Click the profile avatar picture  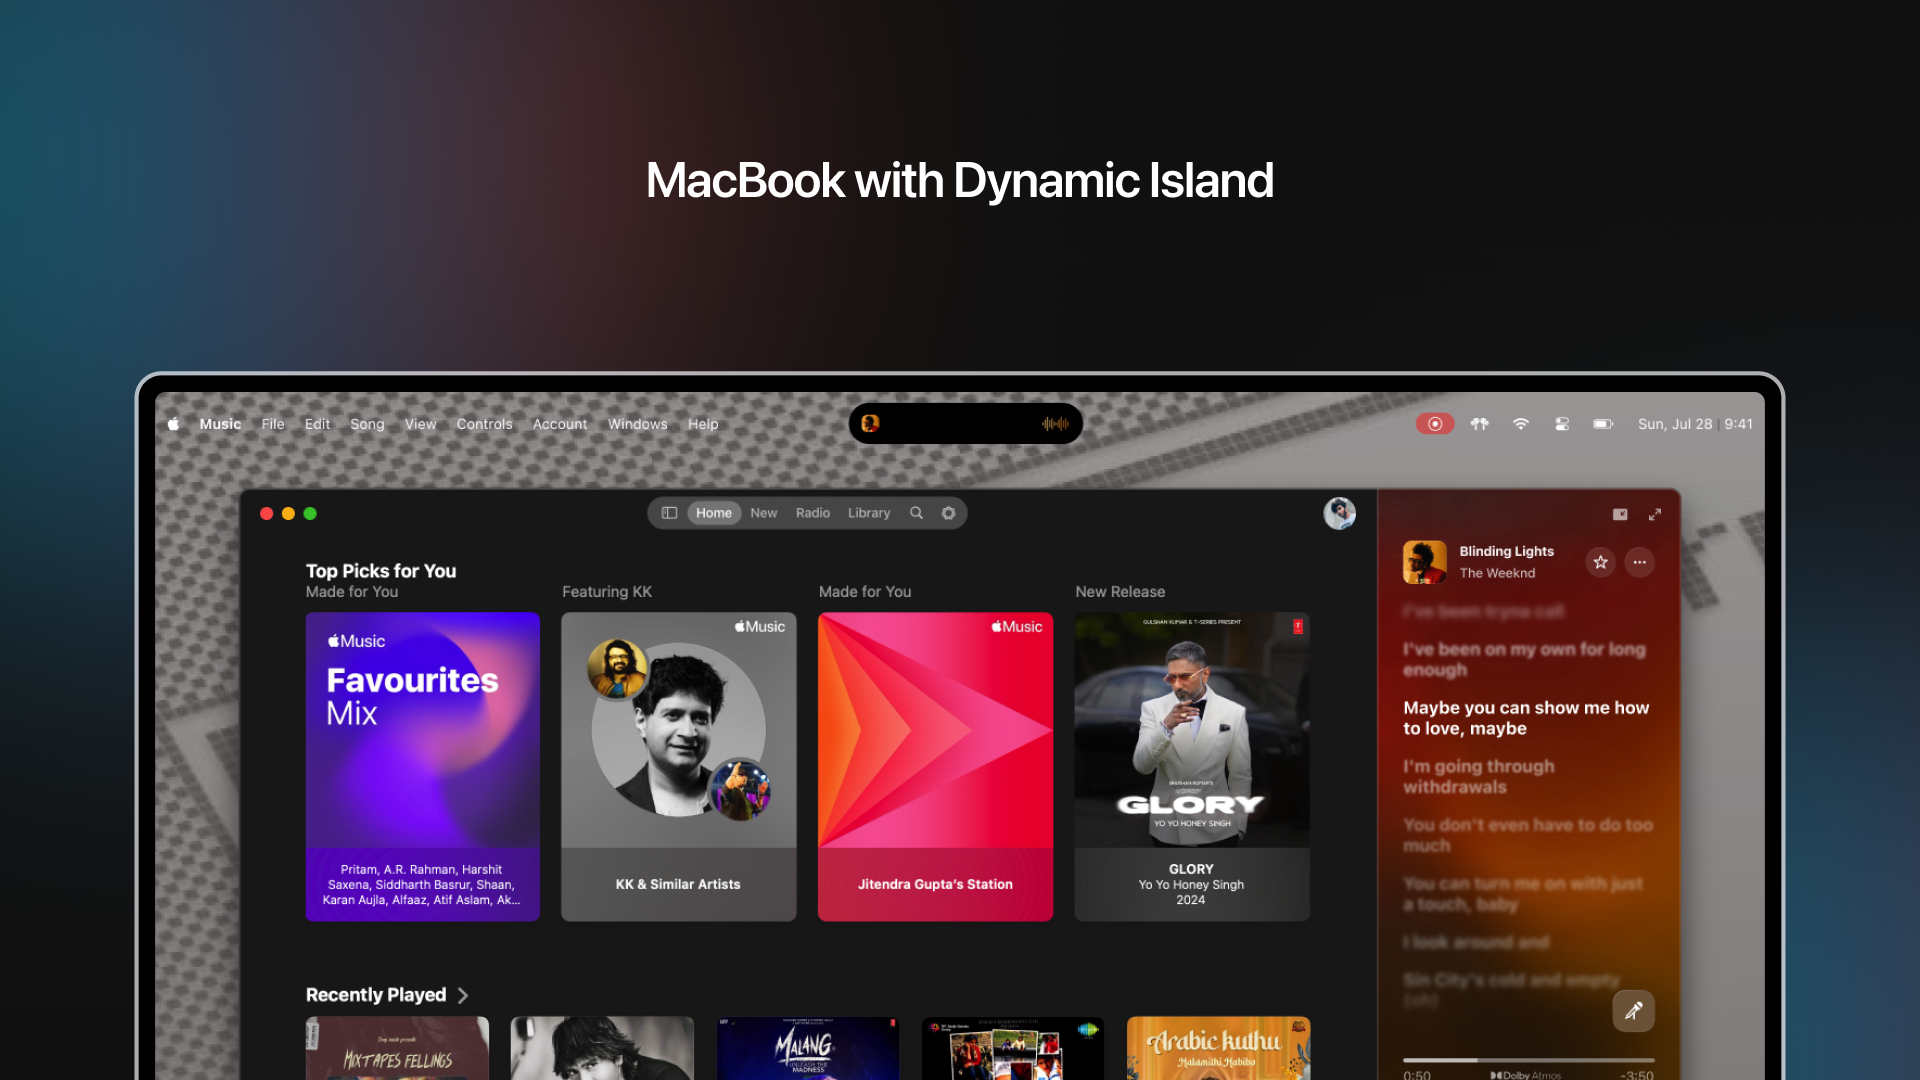point(1339,513)
